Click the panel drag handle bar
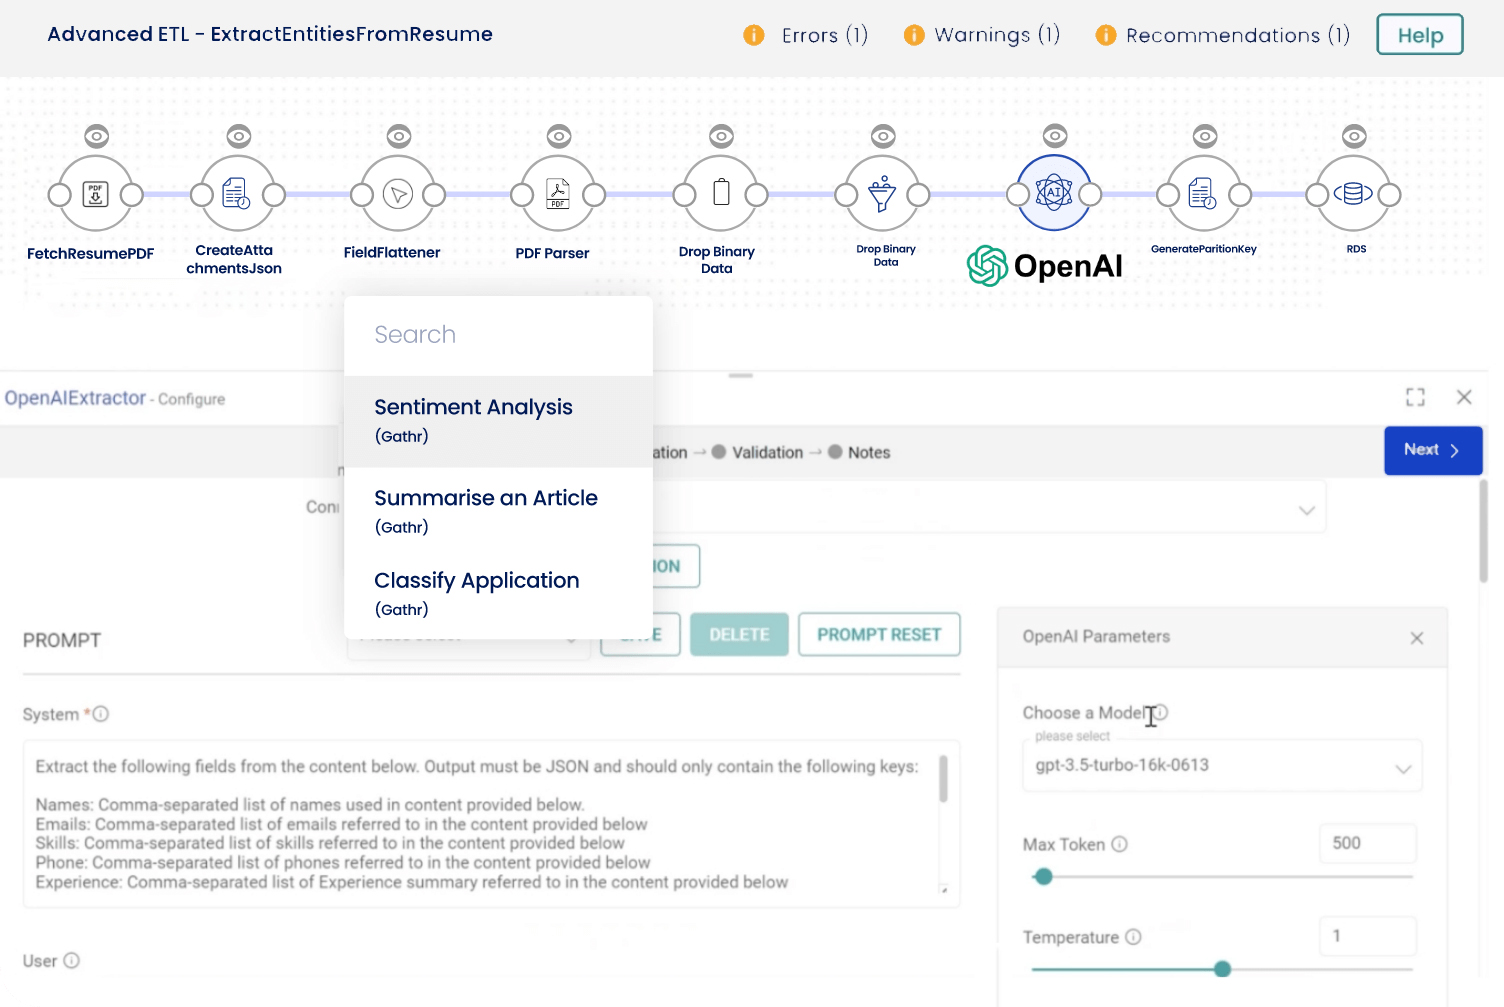1504x1007 pixels. click(x=741, y=375)
